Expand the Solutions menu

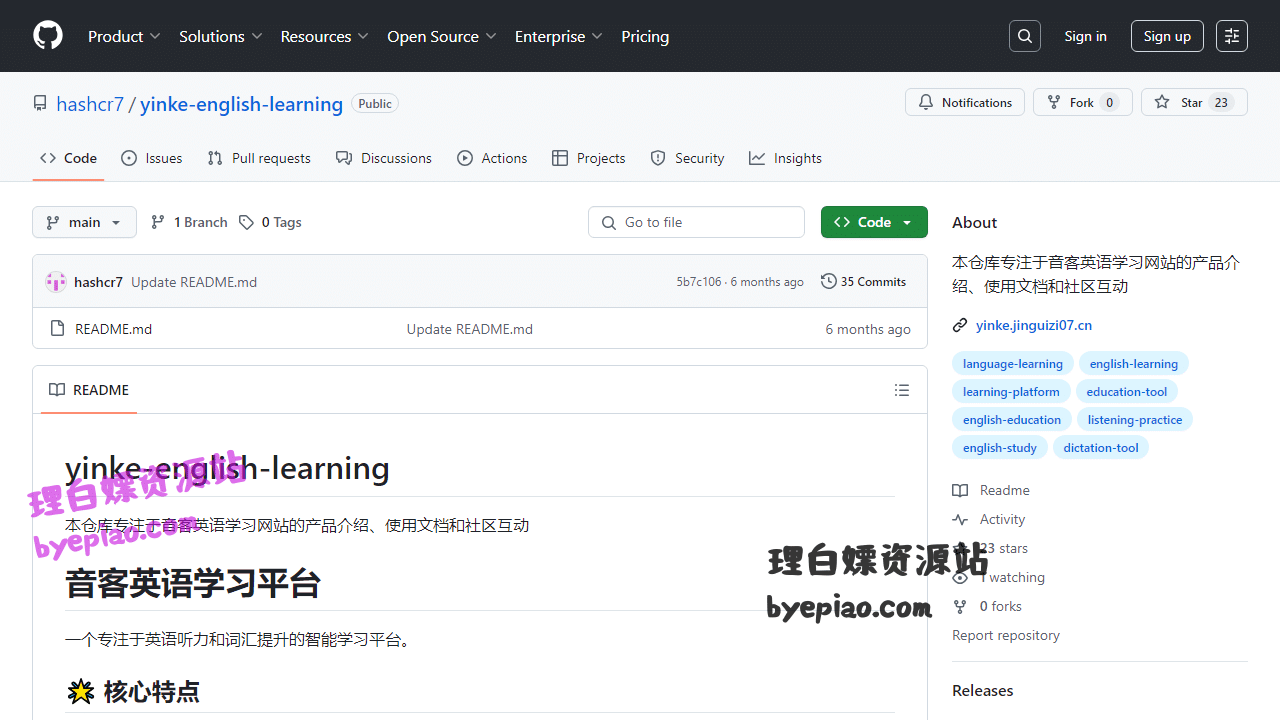pyautogui.click(x=220, y=36)
